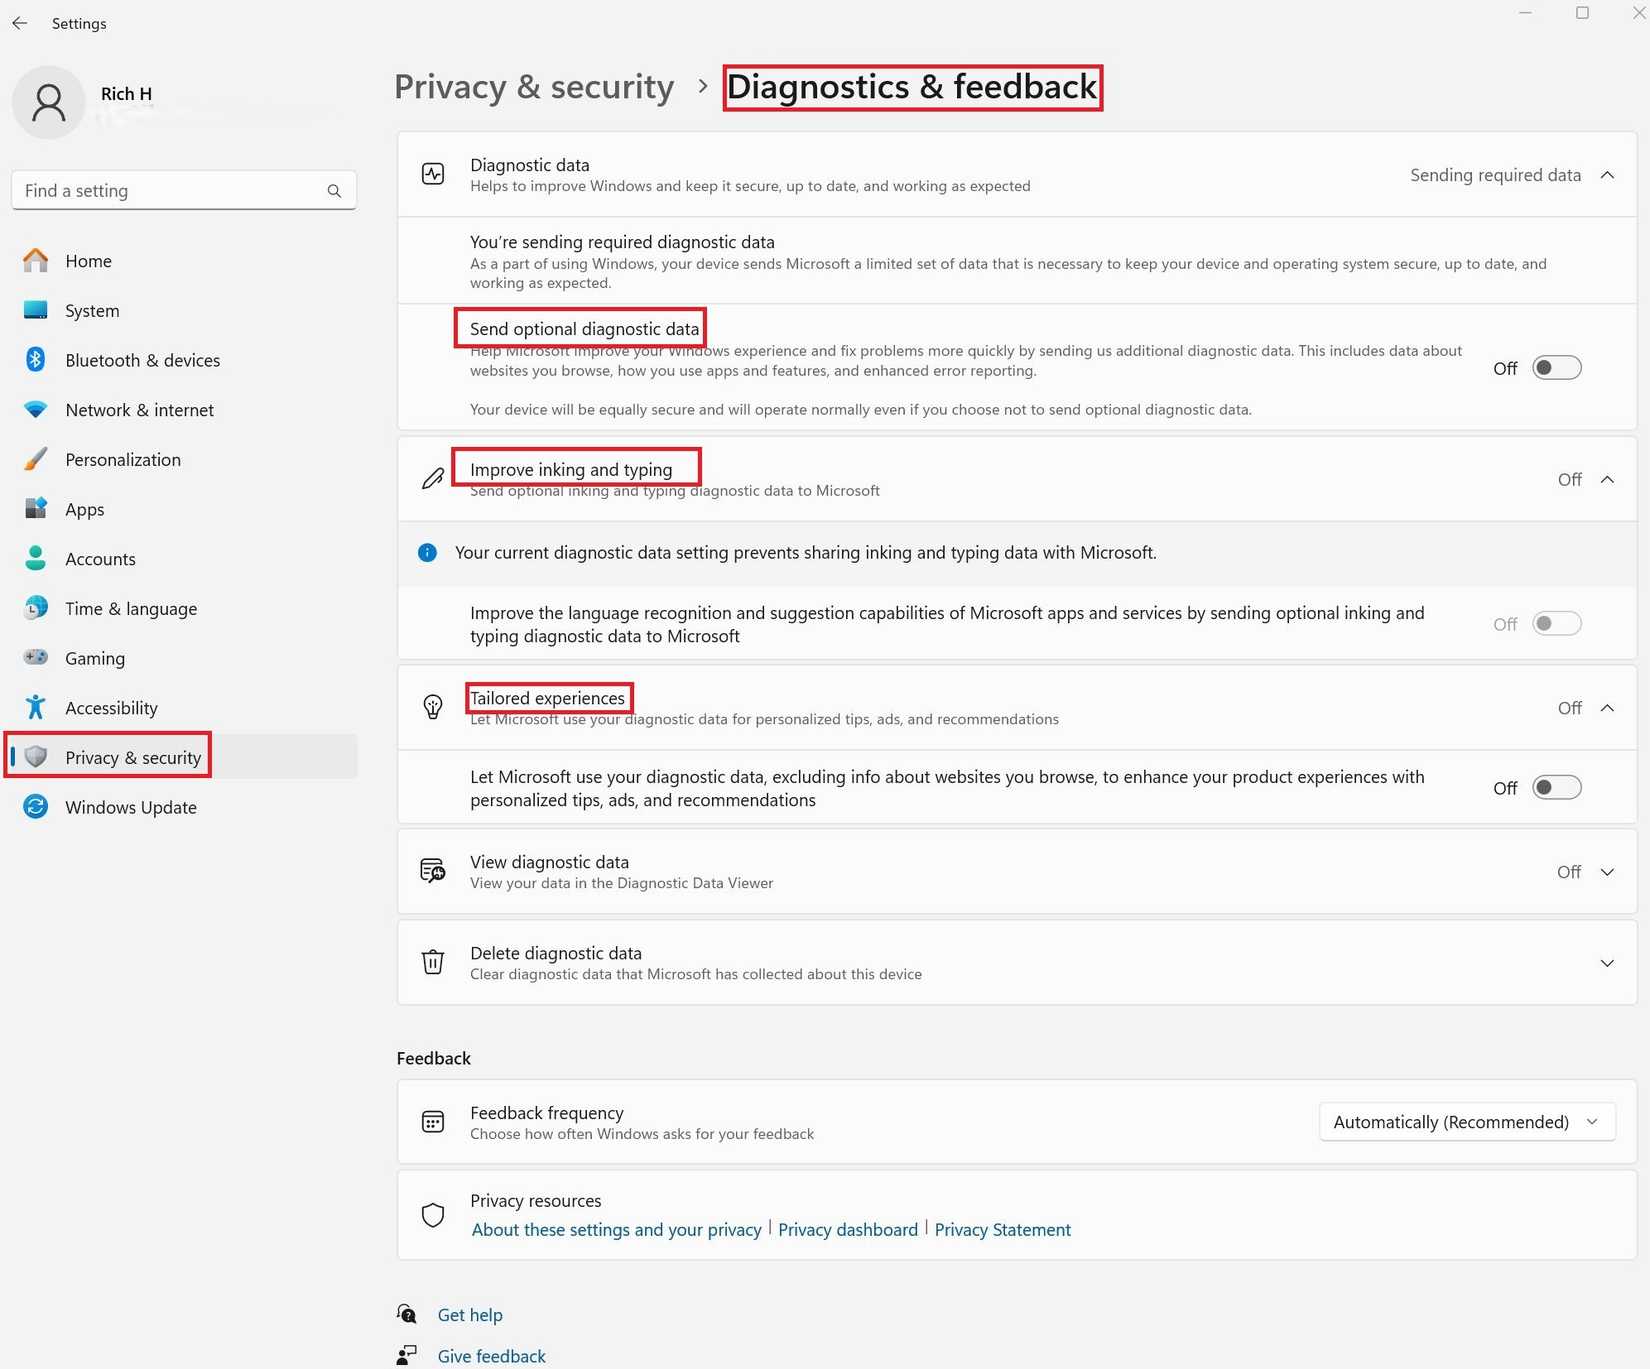This screenshot has height=1369, width=1650.
Task: Select the Personalization paintbrush icon
Action: click(35, 459)
